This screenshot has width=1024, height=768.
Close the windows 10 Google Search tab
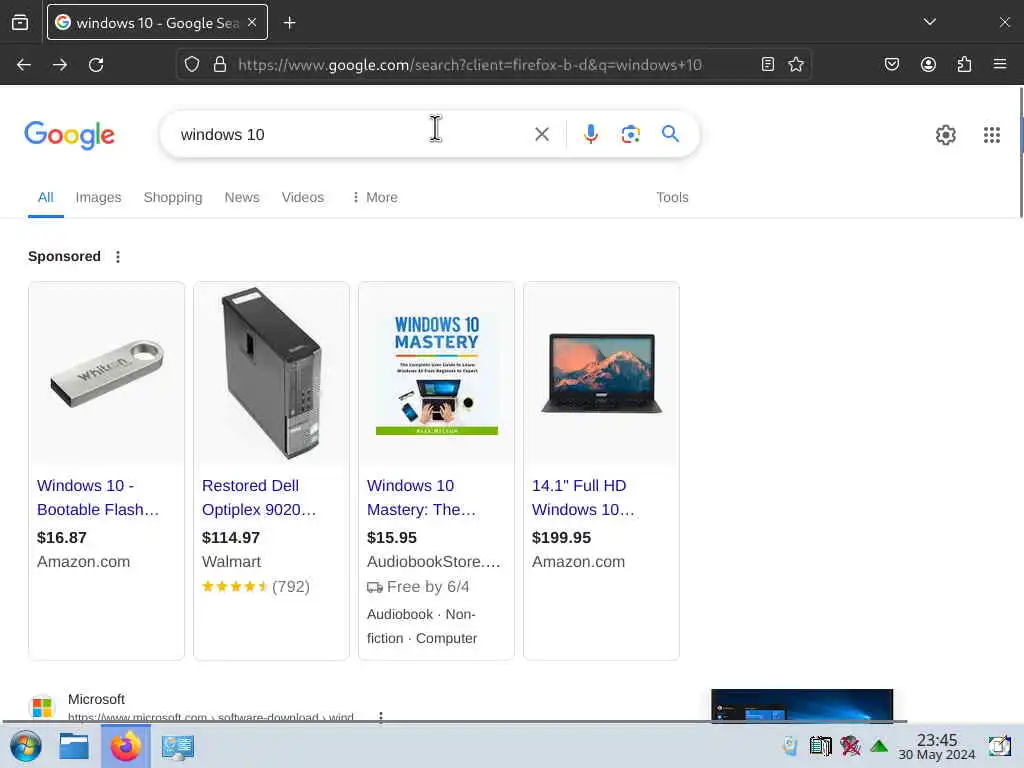[x=252, y=22]
